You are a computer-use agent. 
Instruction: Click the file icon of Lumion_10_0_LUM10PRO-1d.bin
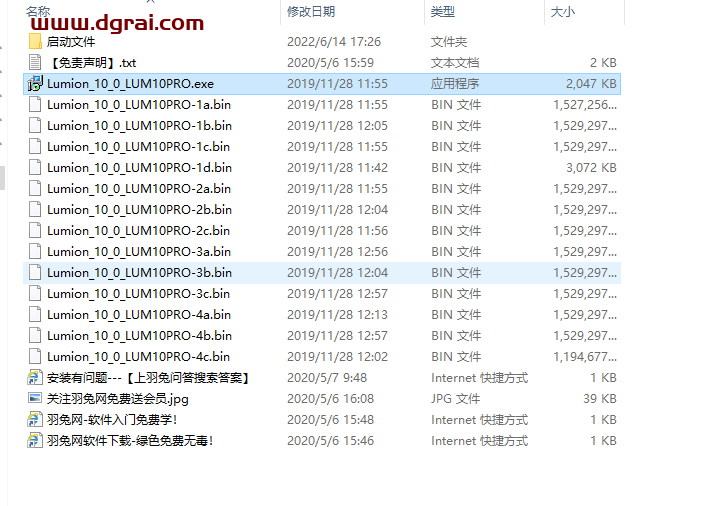(x=35, y=168)
